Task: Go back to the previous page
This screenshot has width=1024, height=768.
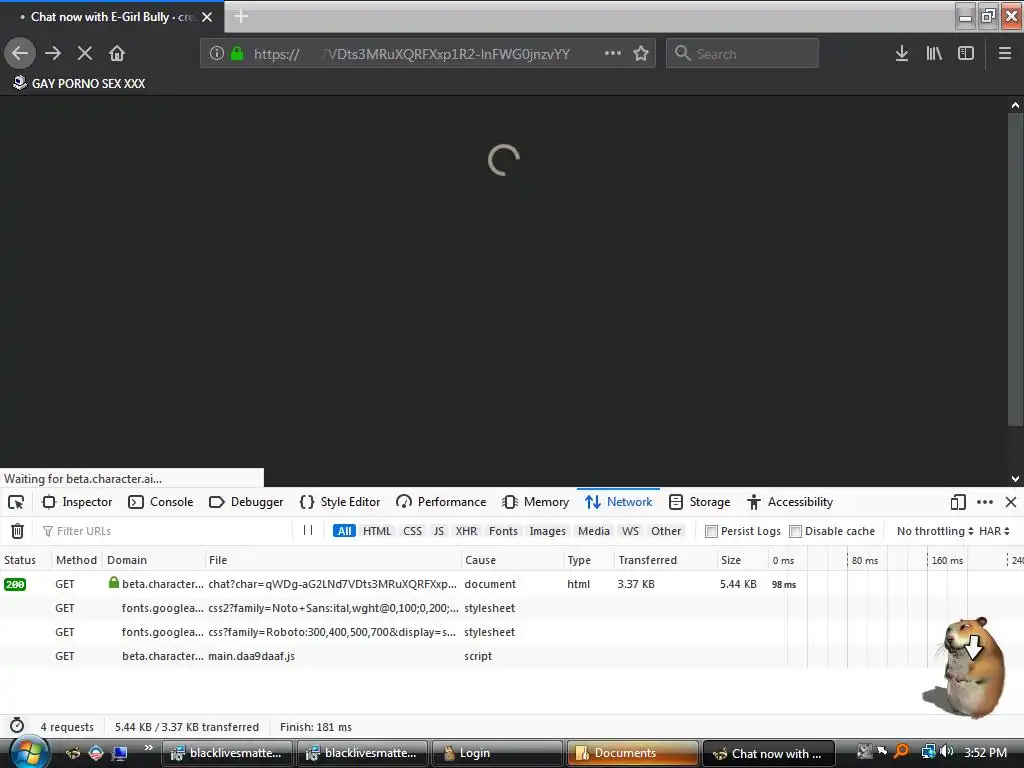Action: [x=20, y=53]
